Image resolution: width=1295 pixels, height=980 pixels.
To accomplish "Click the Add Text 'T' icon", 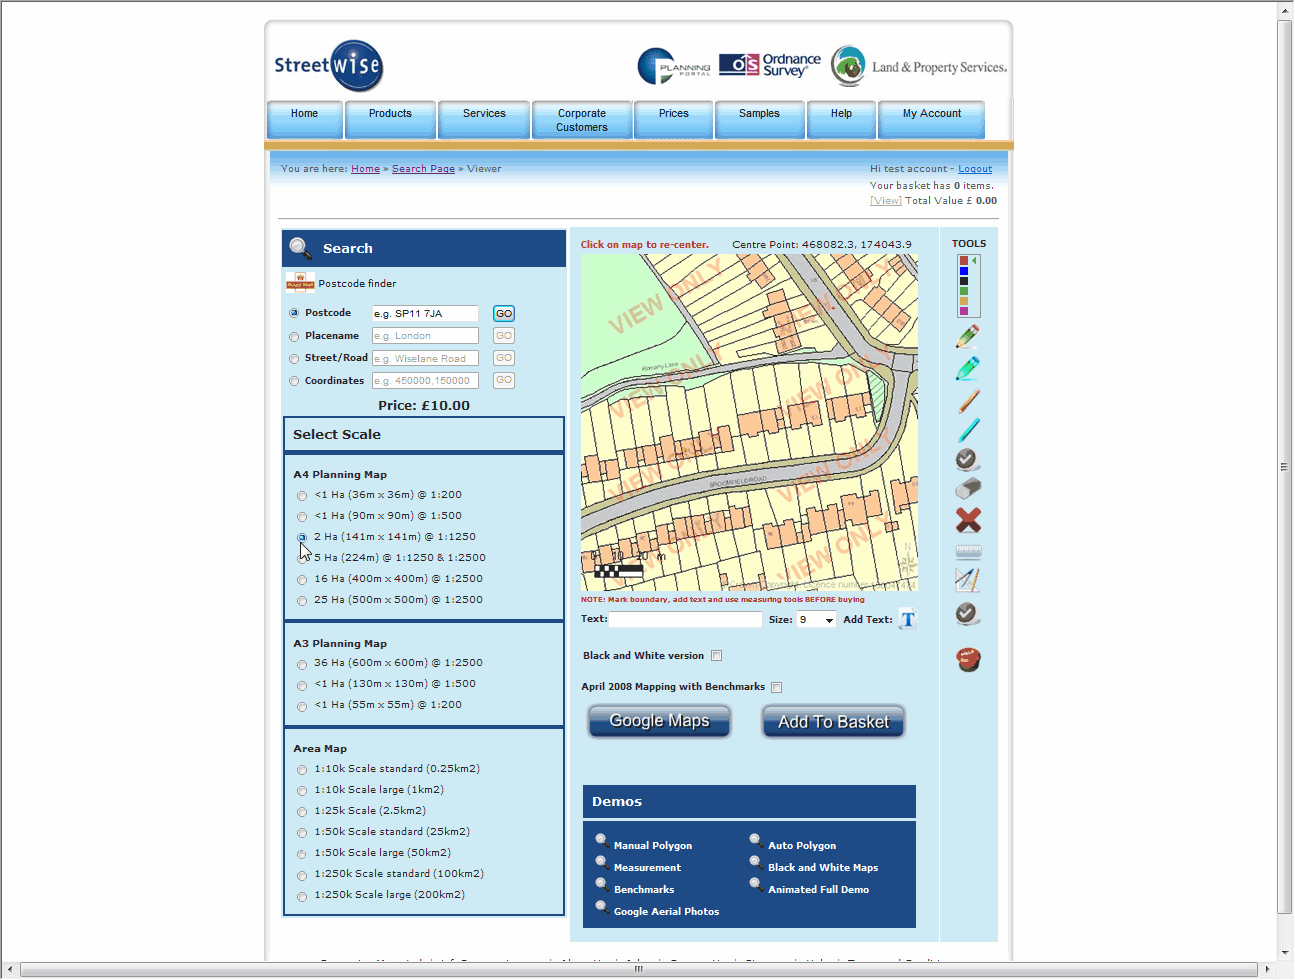I will 907,620.
